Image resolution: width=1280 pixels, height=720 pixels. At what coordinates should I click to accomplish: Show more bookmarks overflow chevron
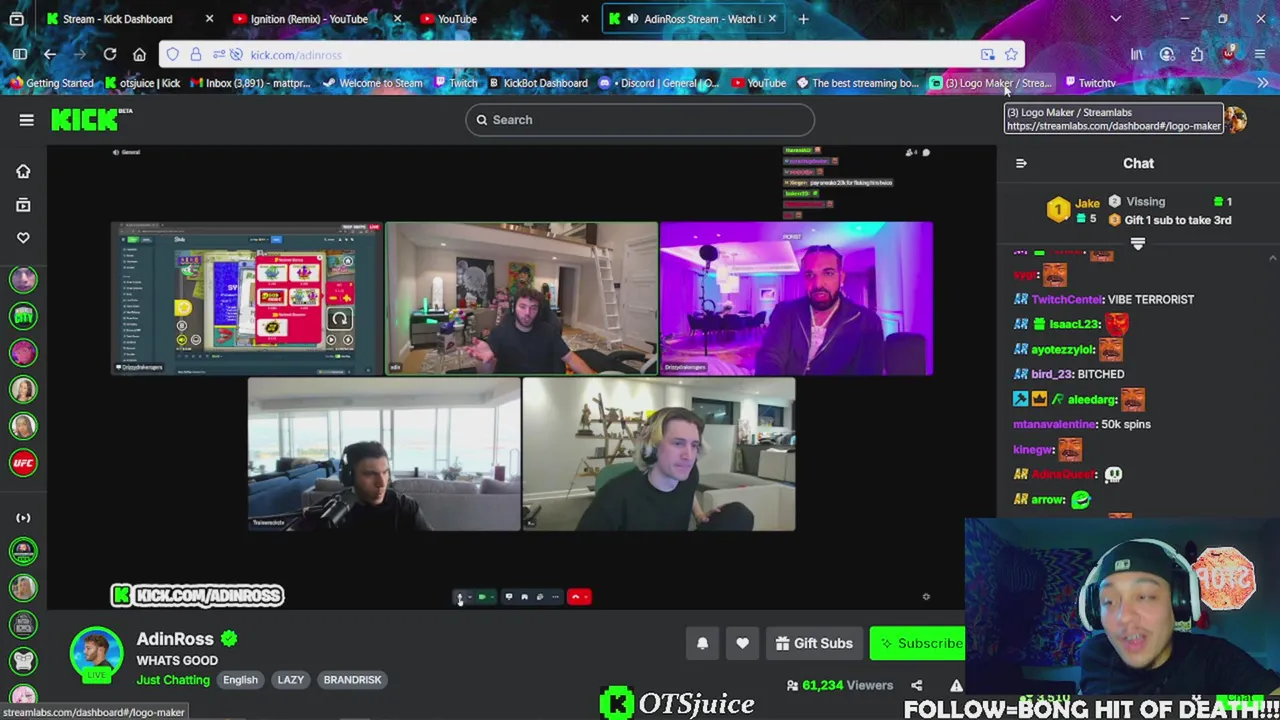point(1263,83)
